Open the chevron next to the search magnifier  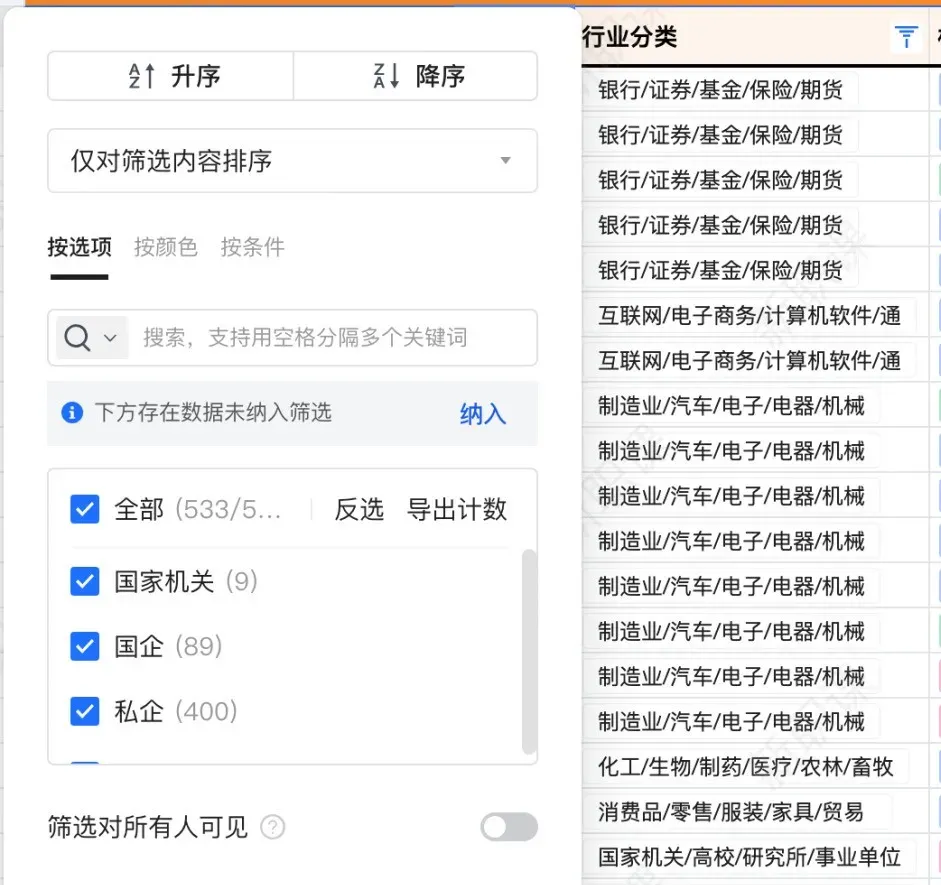108,338
